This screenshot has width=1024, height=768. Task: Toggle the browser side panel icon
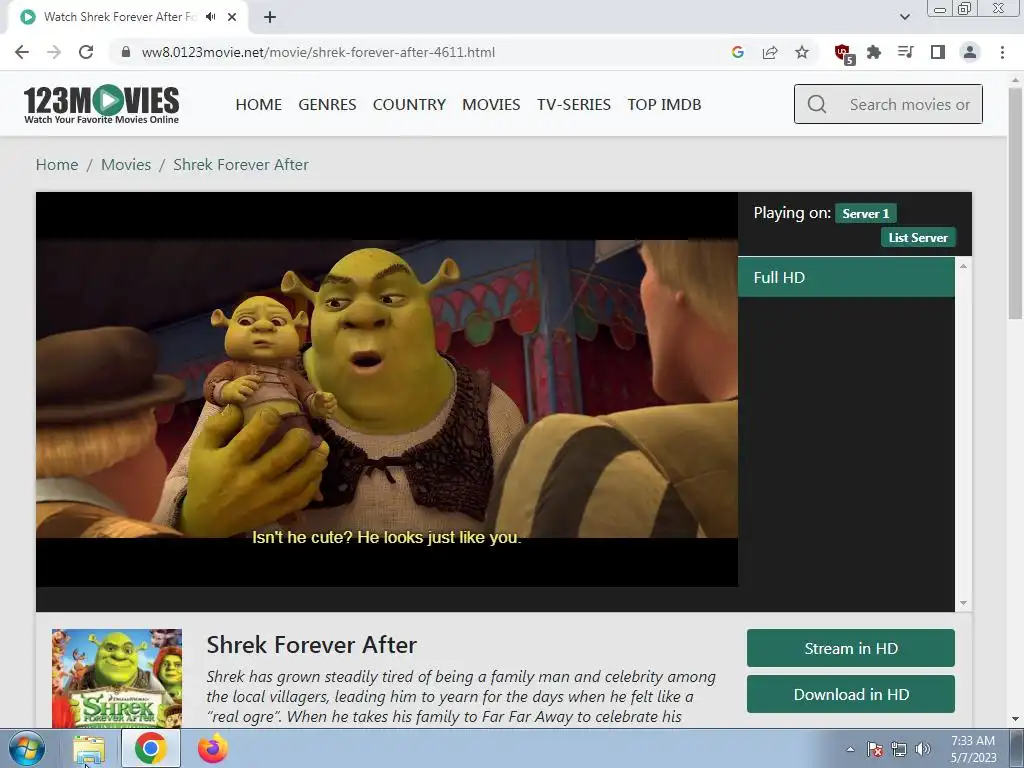pyautogui.click(x=938, y=52)
